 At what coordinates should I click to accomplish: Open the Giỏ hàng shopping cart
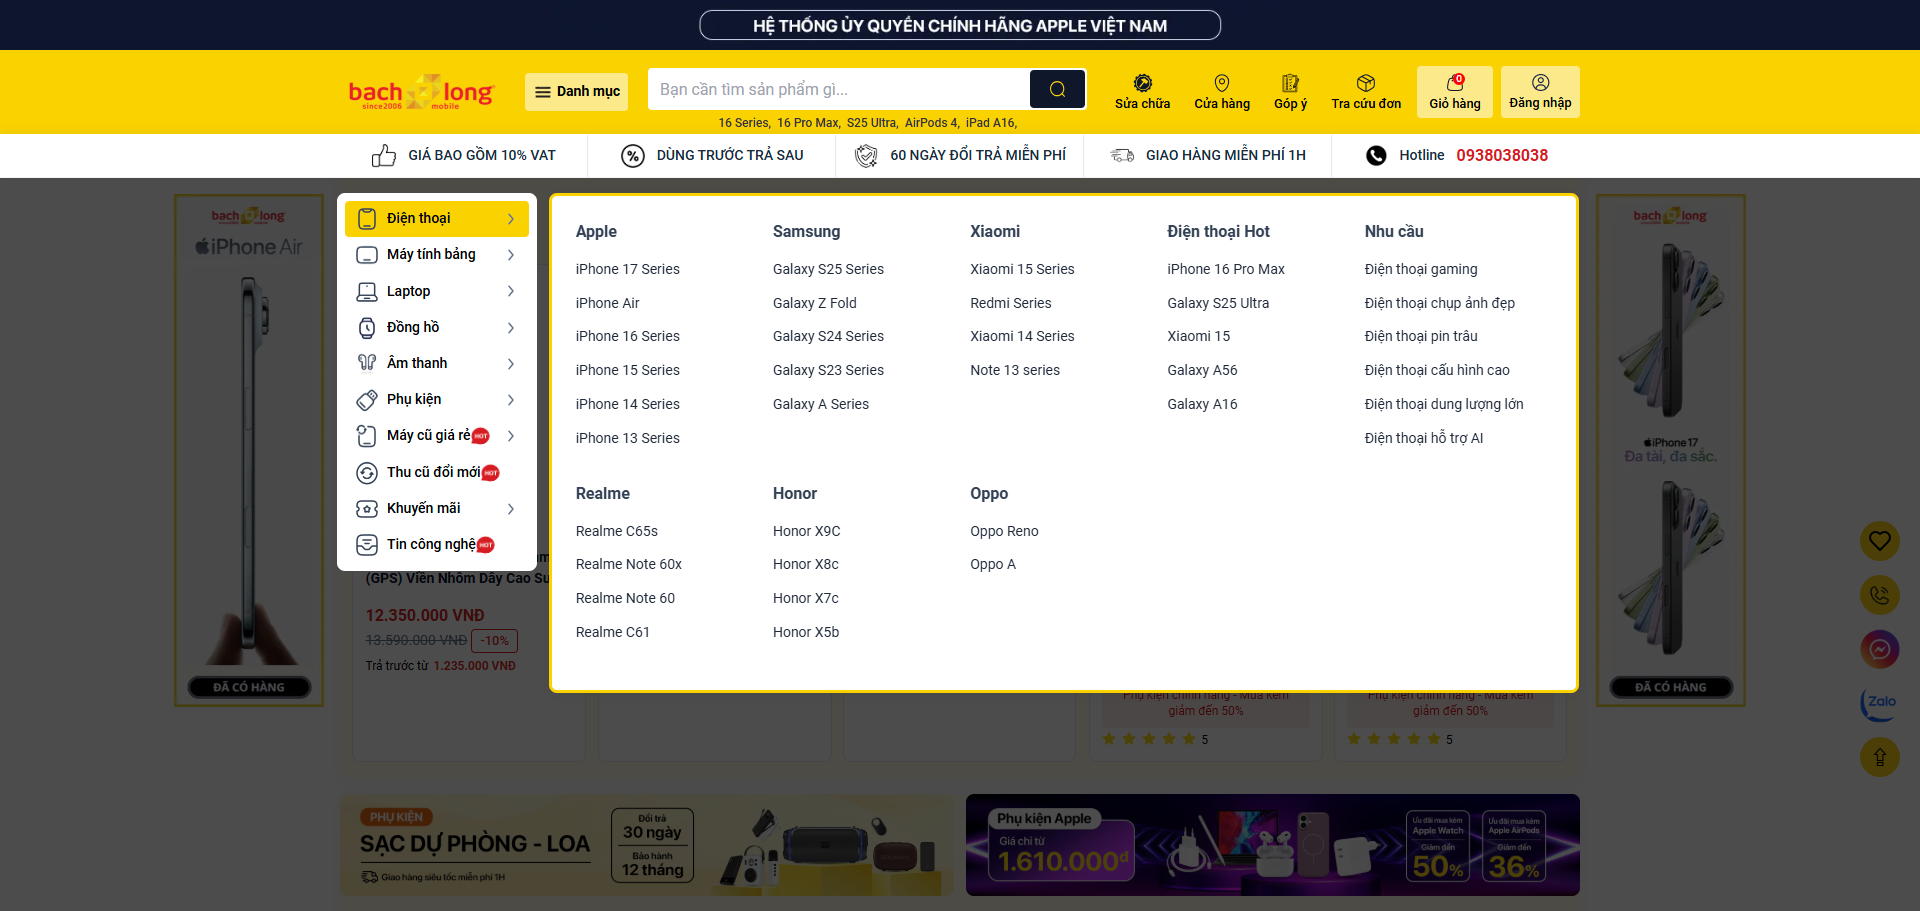coord(1454,91)
